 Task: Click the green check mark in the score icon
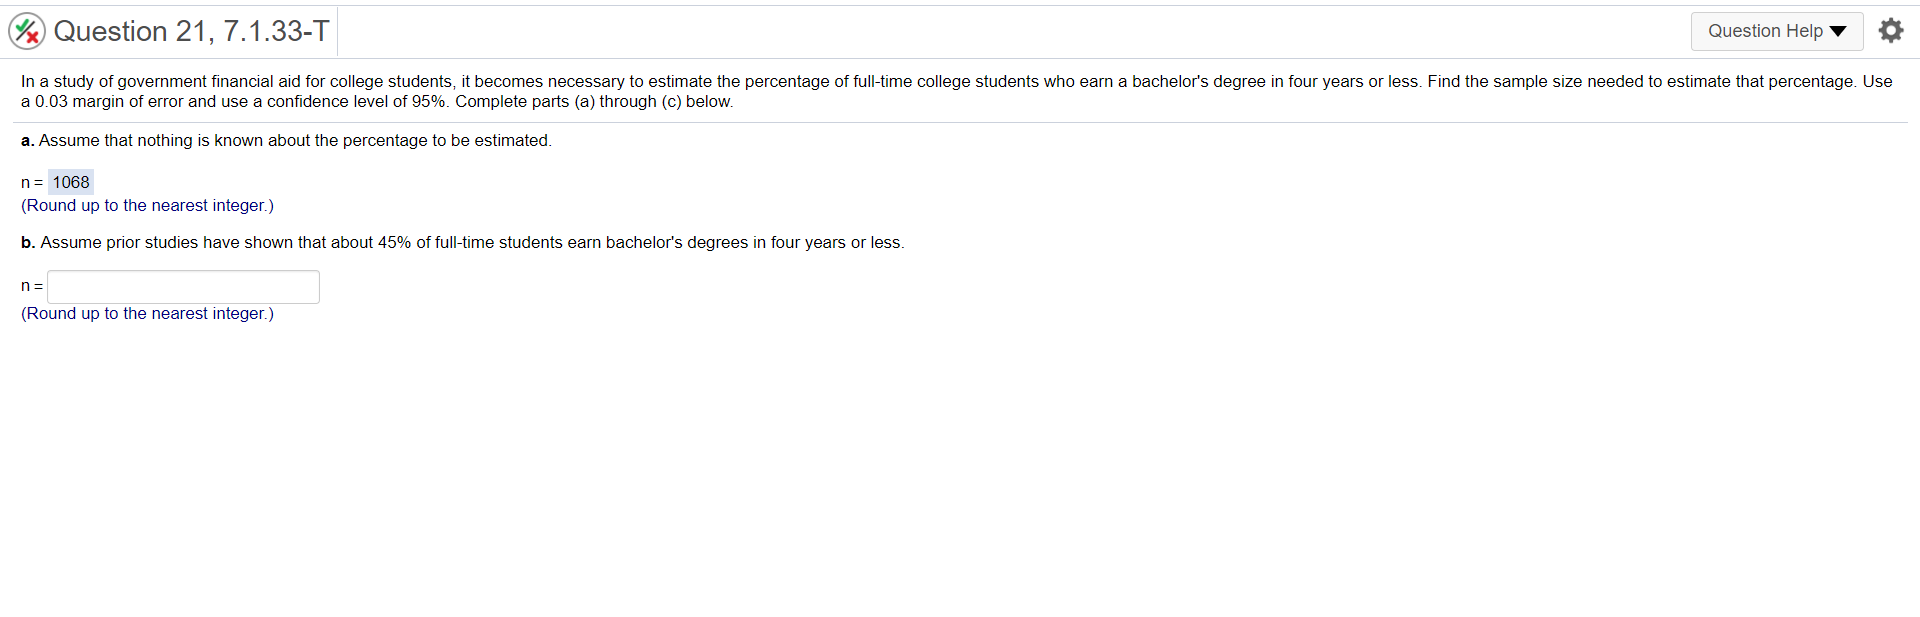pyautogui.click(x=22, y=25)
